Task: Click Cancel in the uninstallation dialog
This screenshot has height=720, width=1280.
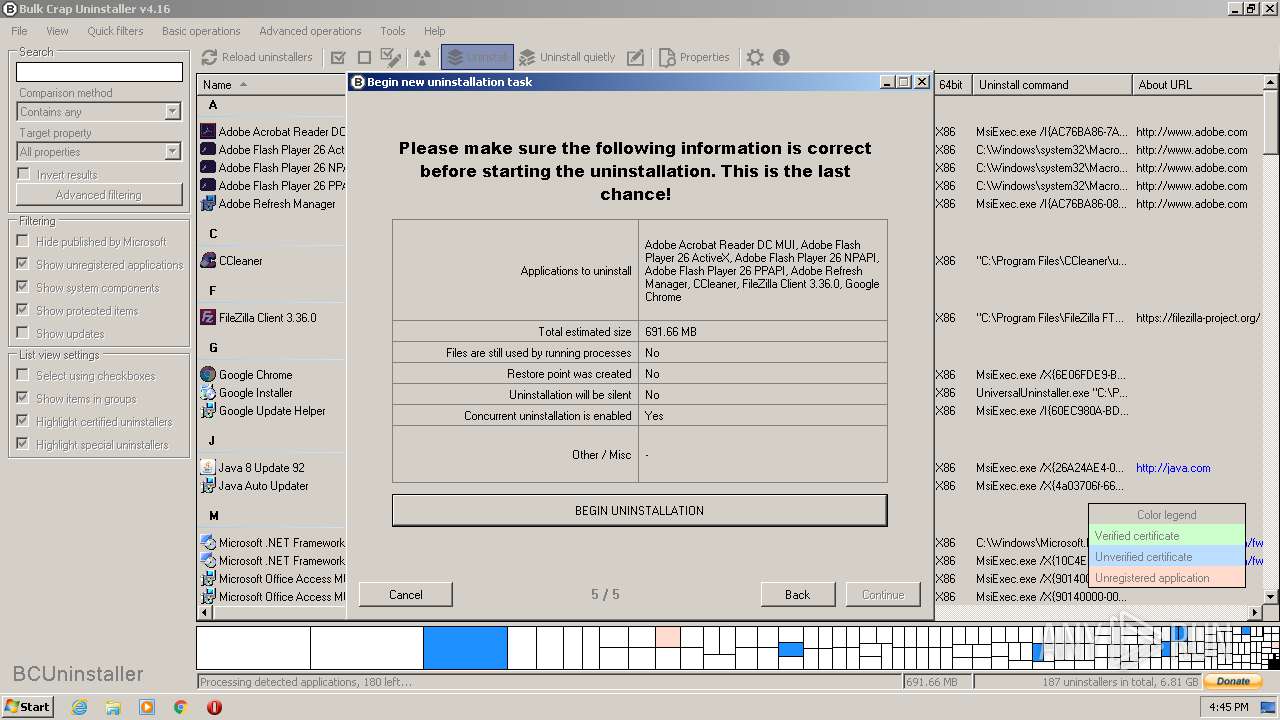Action: click(405, 594)
